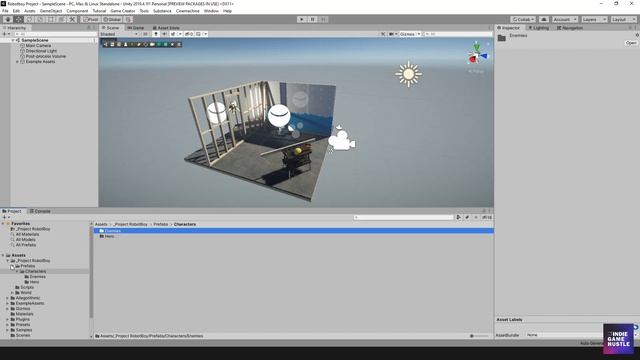Switch to the Asset Store tab
Viewport: 640px width, 360px height.
[166, 28]
